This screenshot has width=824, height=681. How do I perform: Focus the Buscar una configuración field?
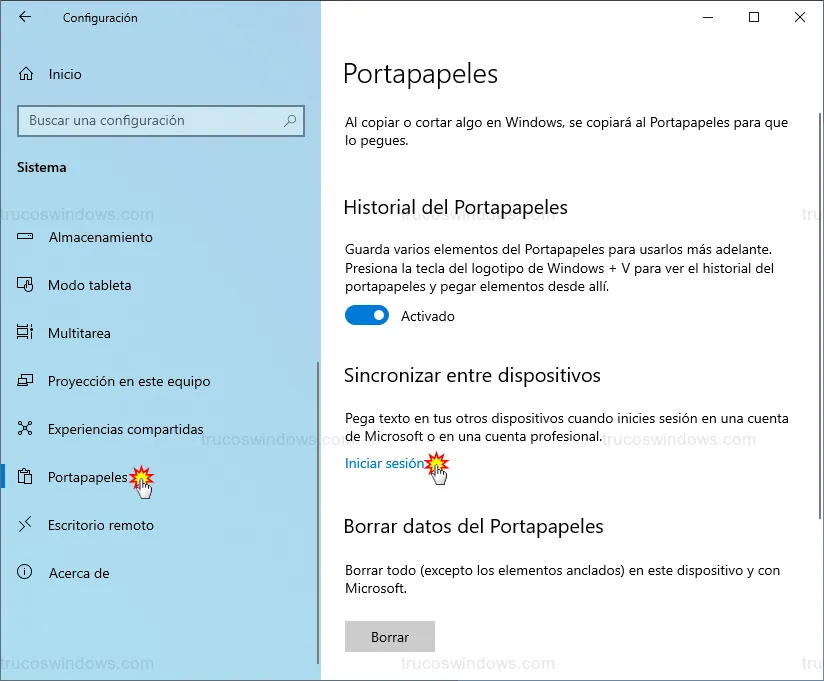[x=150, y=121]
